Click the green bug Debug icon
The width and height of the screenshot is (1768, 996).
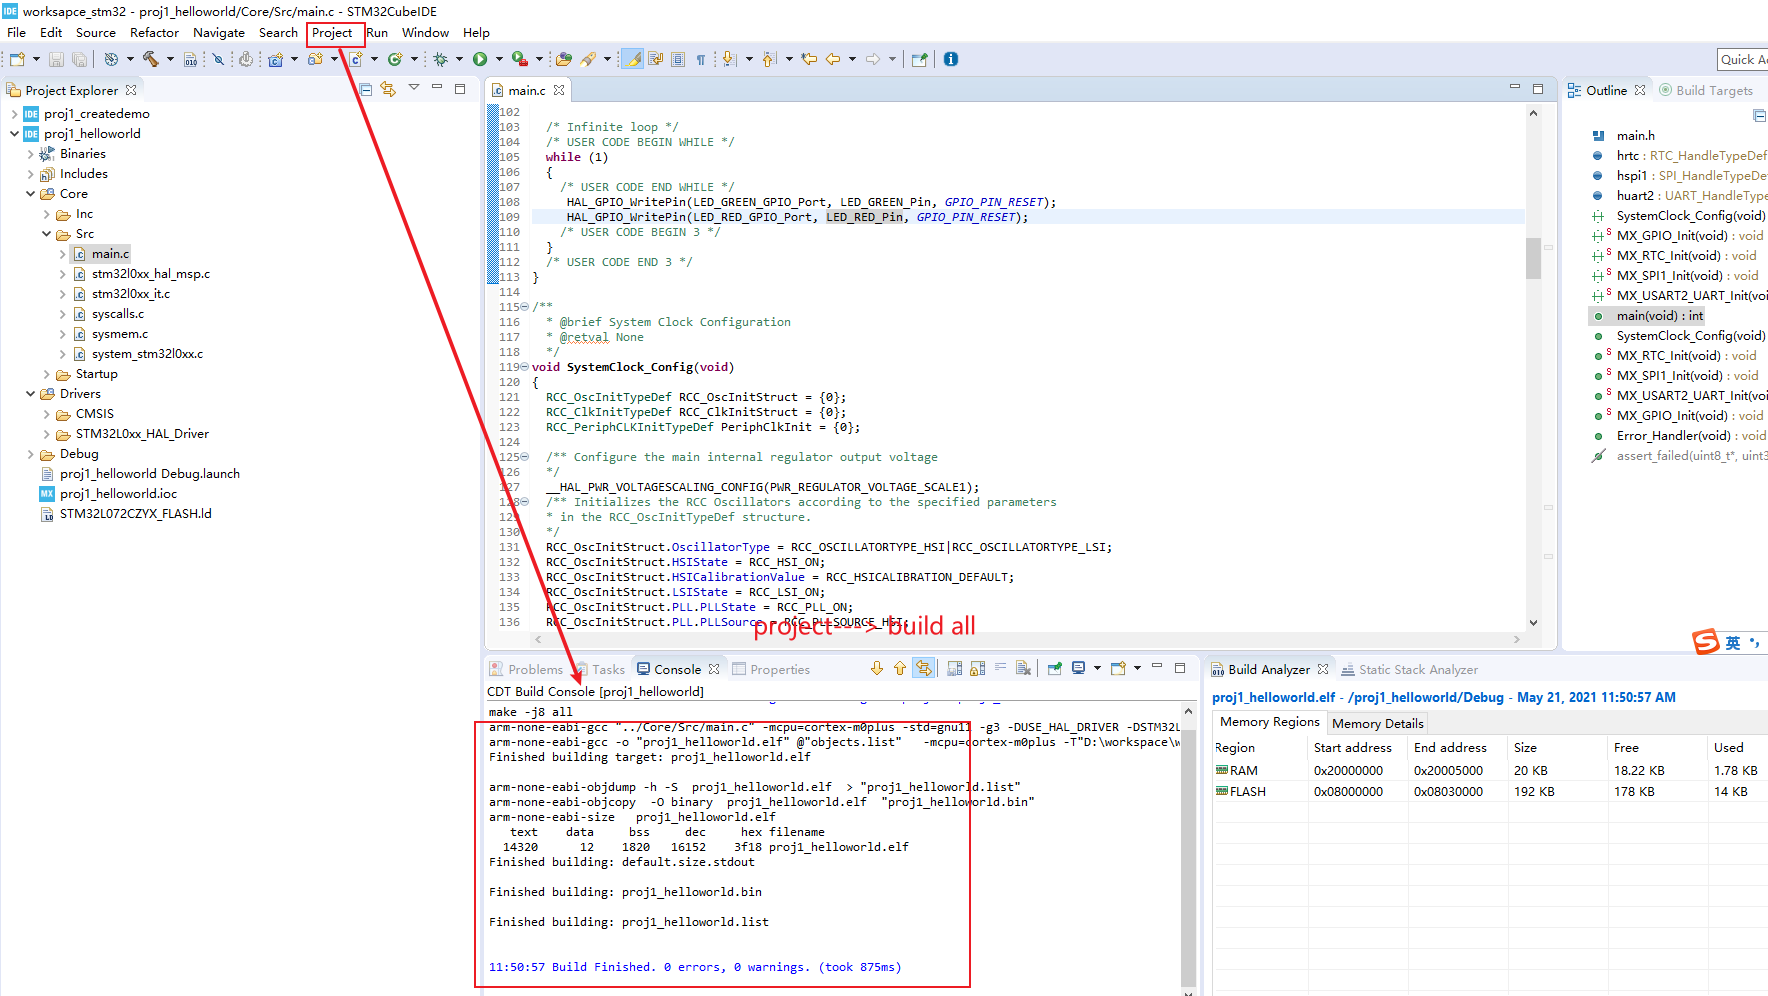(440, 59)
